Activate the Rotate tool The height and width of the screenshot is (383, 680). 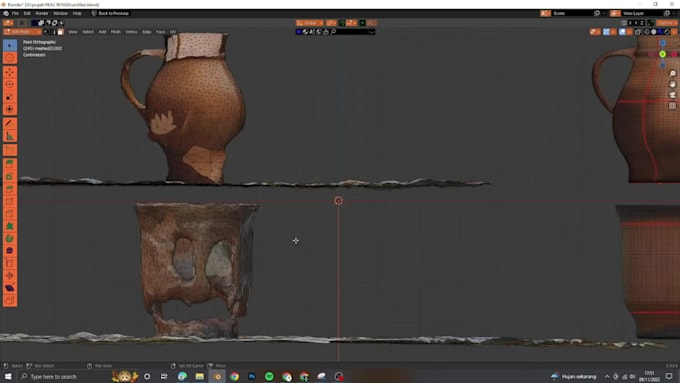(x=10, y=84)
